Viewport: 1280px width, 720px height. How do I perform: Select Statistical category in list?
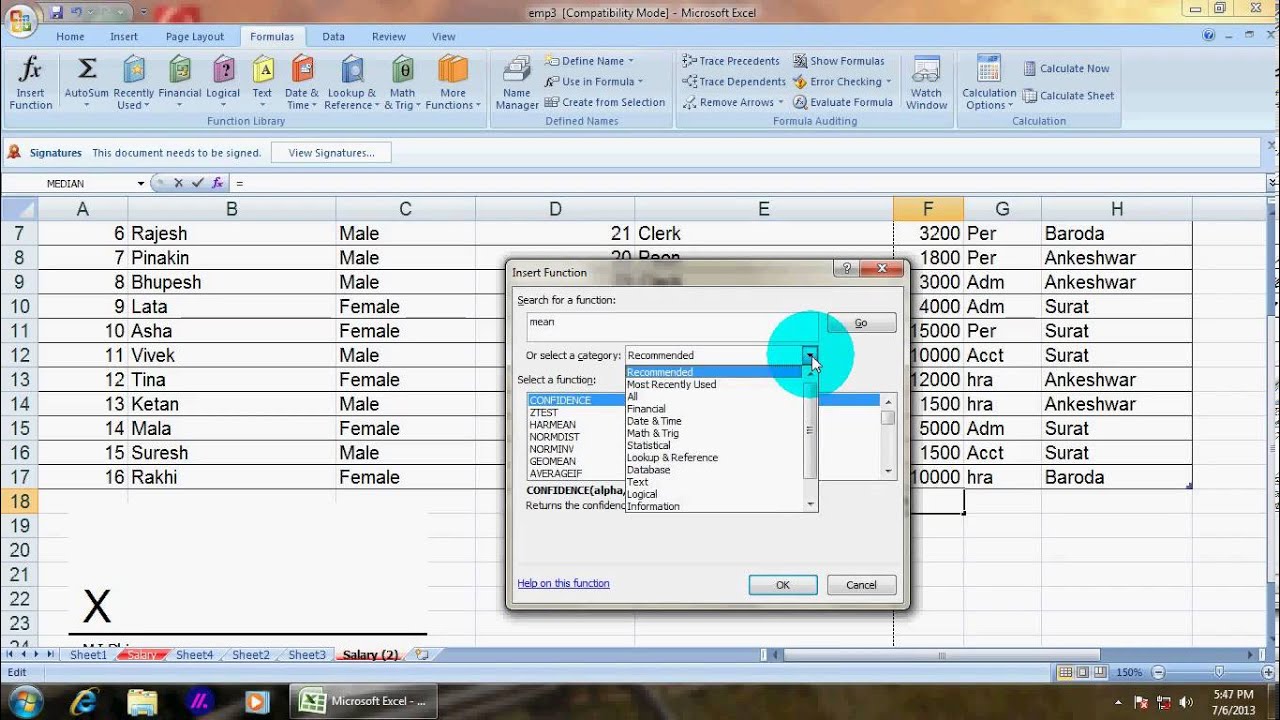click(x=714, y=445)
